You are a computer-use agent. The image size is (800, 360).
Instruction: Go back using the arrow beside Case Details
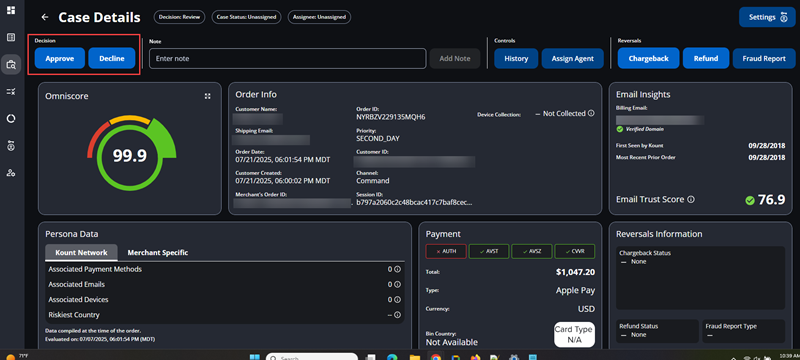click(x=45, y=17)
